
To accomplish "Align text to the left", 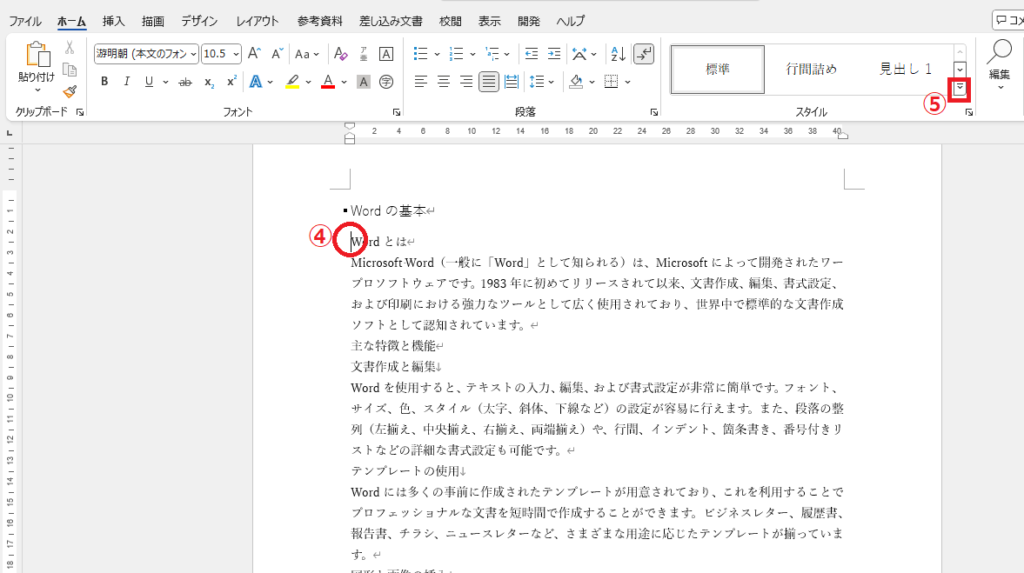I will pos(421,82).
